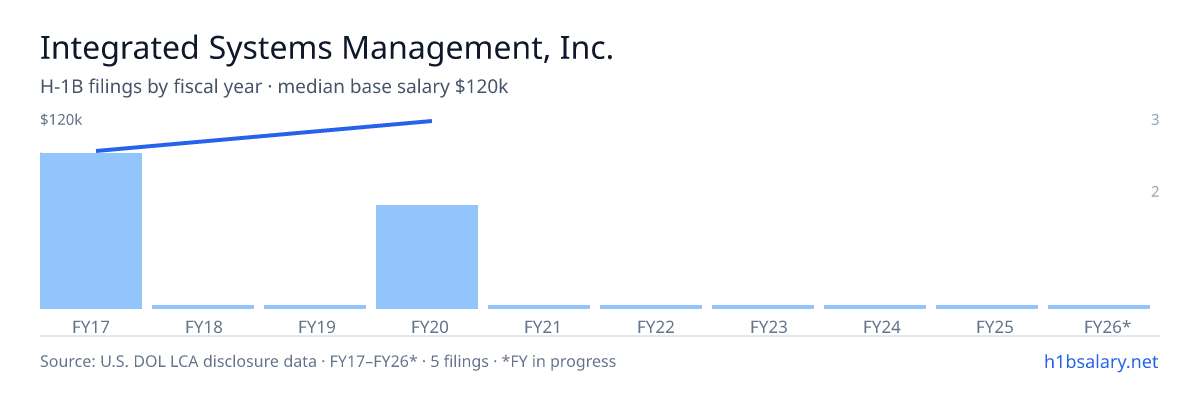Click the right axis value 2
This screenshot has width=1200, height=400.
[1155, 192]
